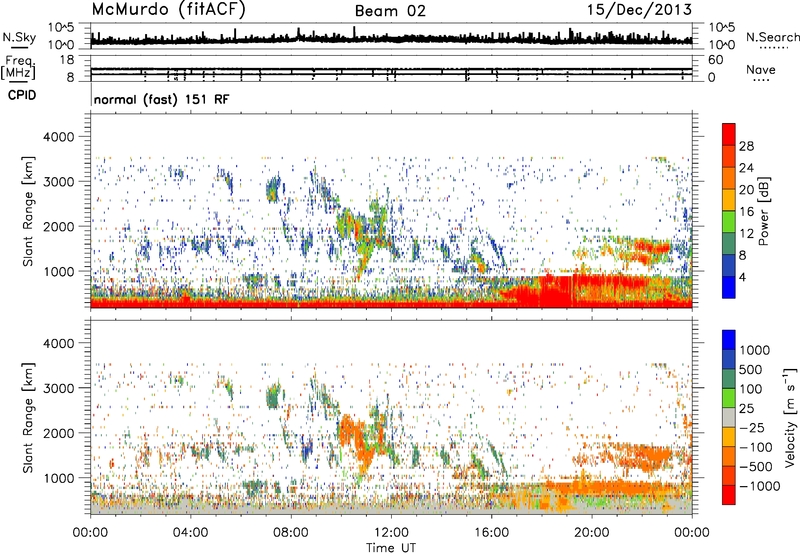The image size is (800, 554).
Task: Click the '04:00' time tick label
Action: pos(190,533)
